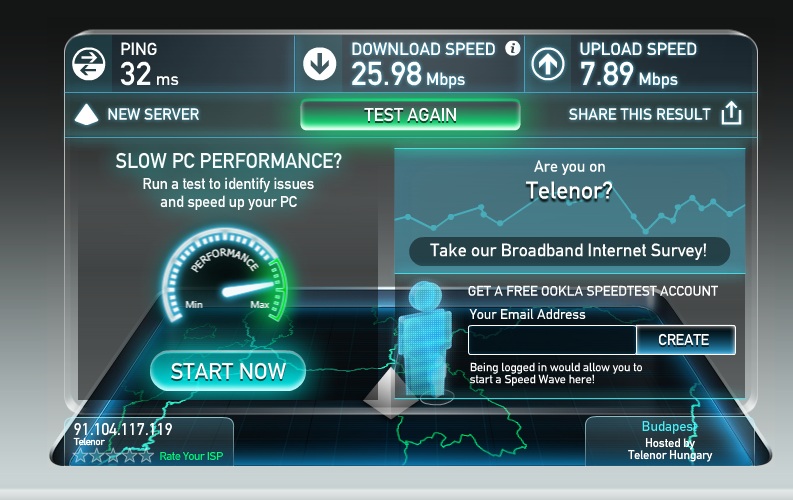The height and width of the screenshot is (500, 793).
Task: Start PC performance test with Start Now
Action: pyautogui.click(x=228, y=371)
